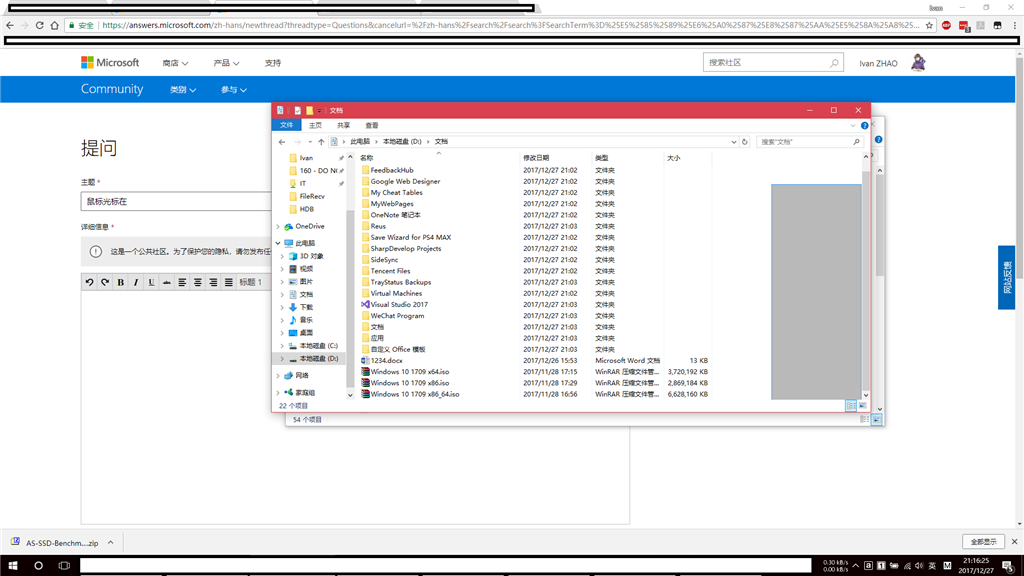Toggle underline formatting in the editor
The width and height of the screenshot is (1024, 576).
tap(152, 282)
